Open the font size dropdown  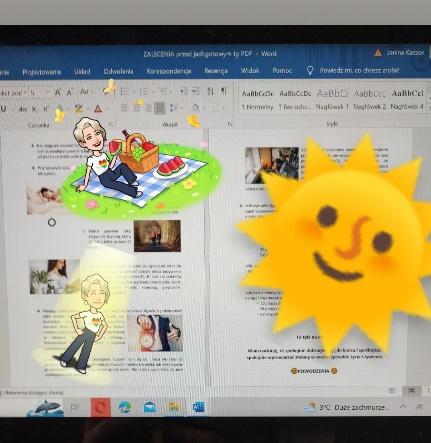(x=47, y=93)
